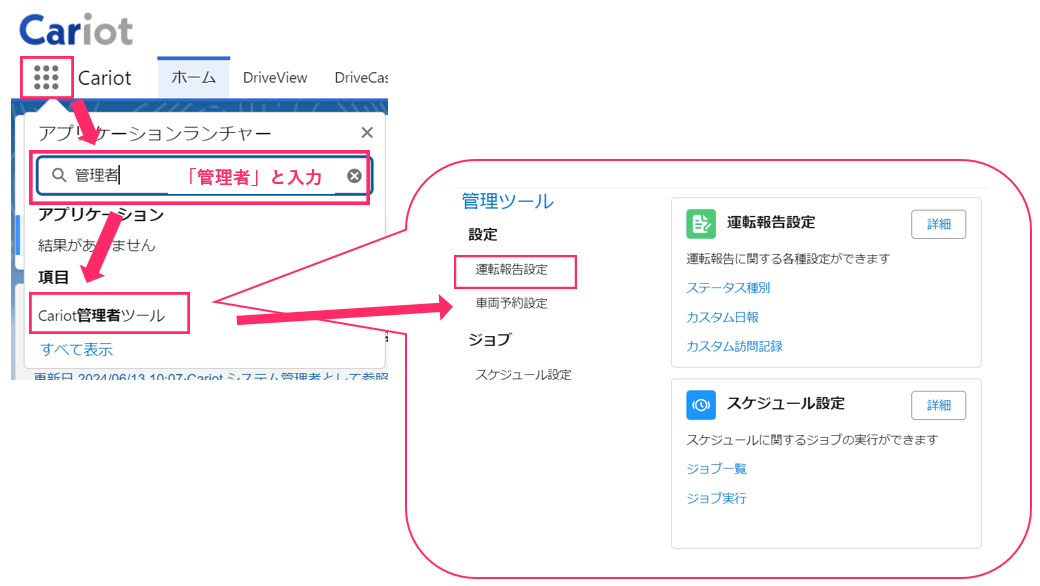Click the Cariot app name label
1040x586 pixels.
pos(105,78)
